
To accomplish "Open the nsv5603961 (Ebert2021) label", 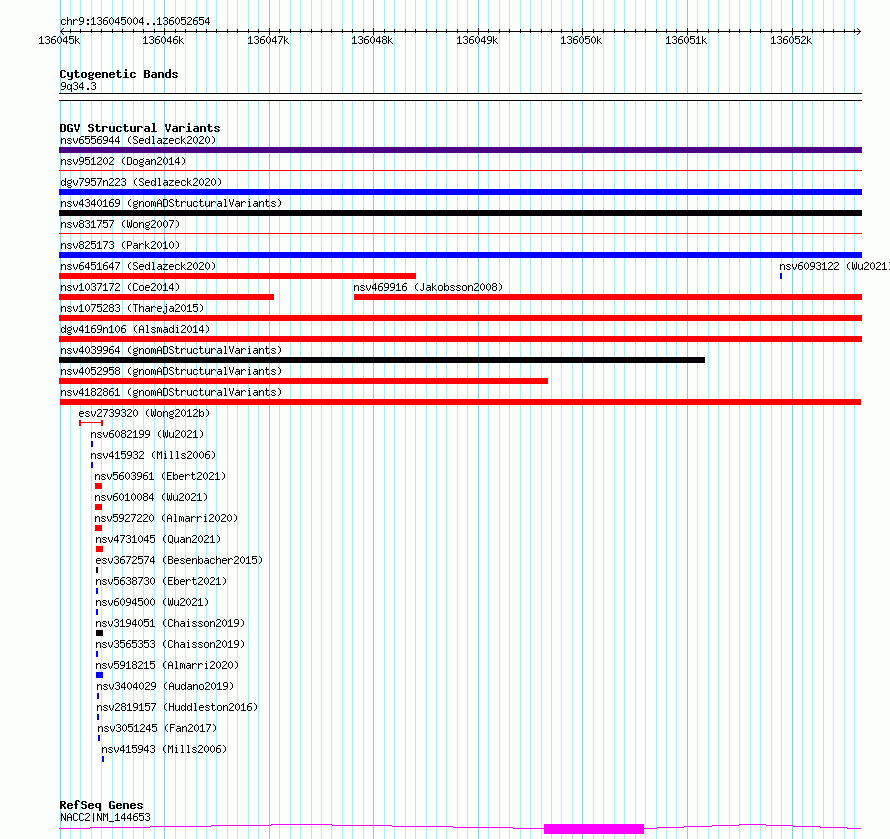I will pos(160,476).
